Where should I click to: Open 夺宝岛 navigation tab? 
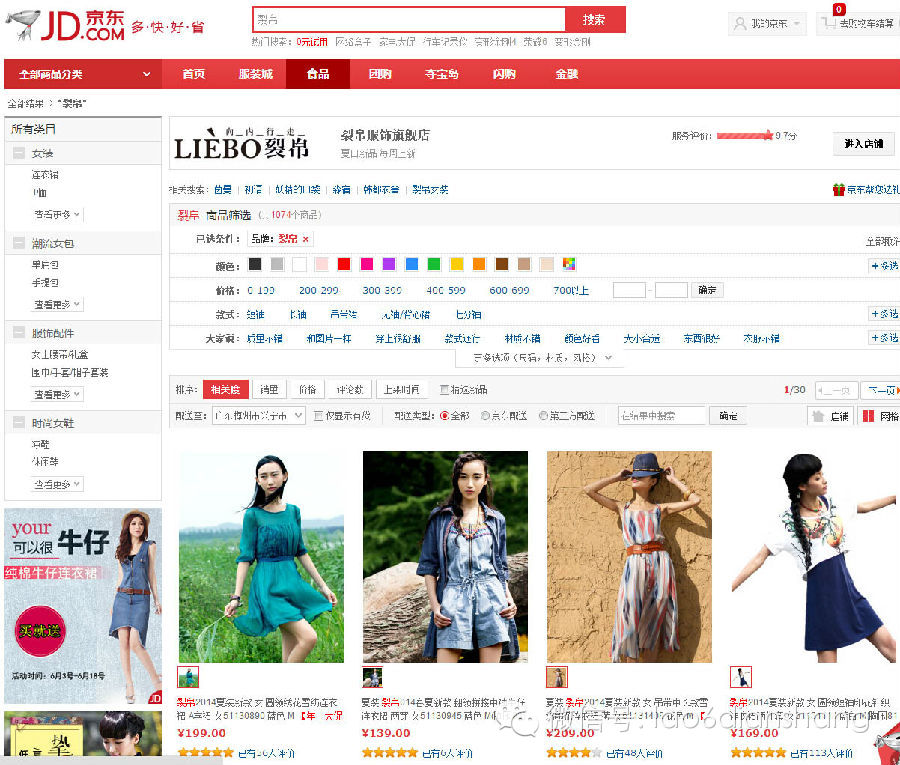tap(441, 74)
